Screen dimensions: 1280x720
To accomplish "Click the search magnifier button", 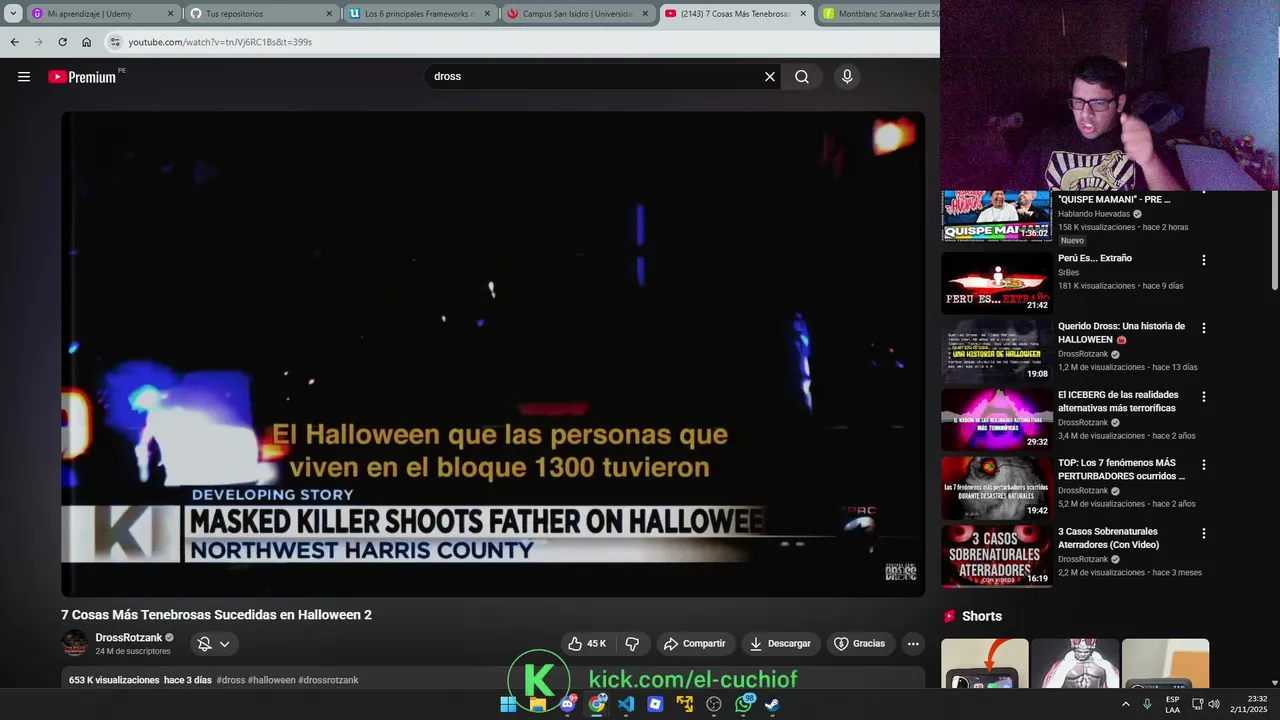I will pyautogui.click(x=802, y=76).
